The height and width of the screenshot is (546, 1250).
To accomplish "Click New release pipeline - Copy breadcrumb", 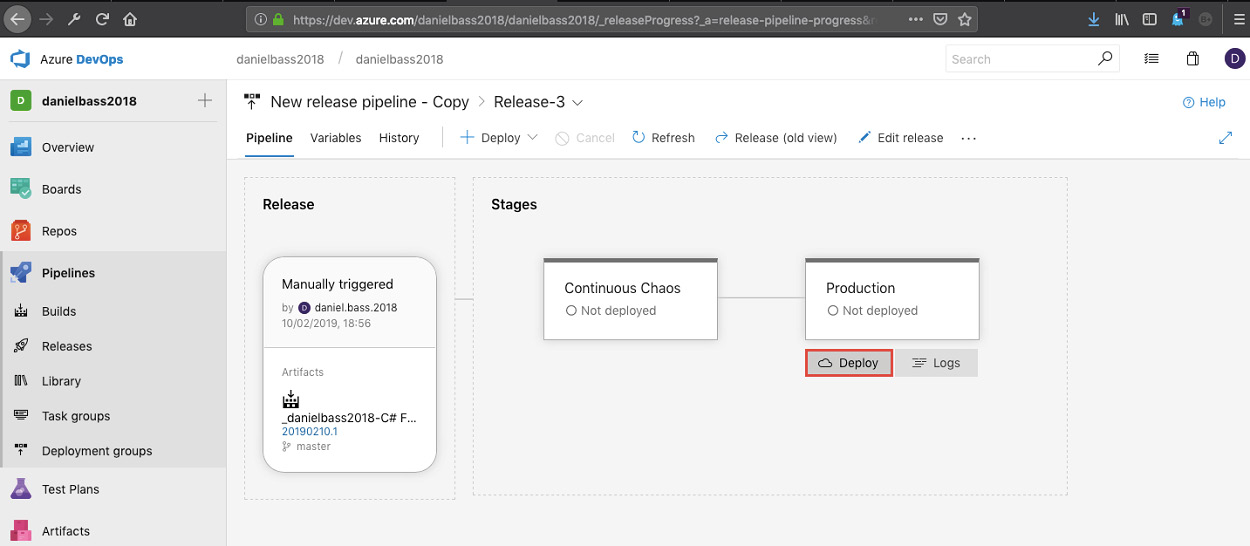I will 369,102.
